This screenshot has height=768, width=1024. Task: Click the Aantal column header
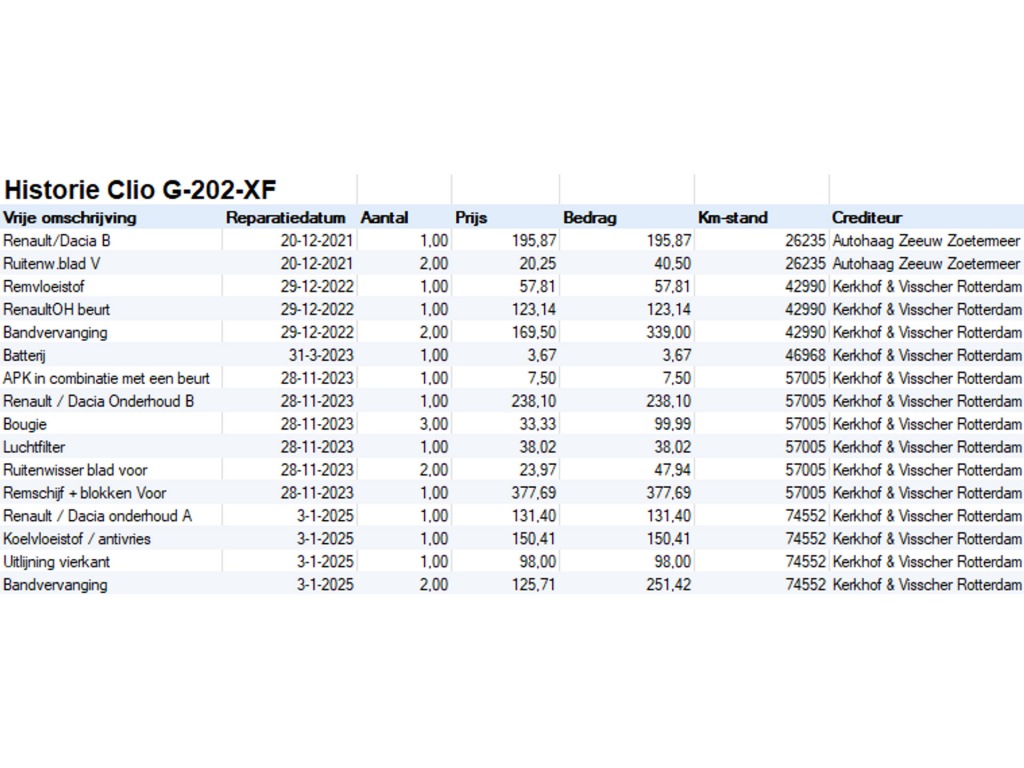click(x=385, y=218)
